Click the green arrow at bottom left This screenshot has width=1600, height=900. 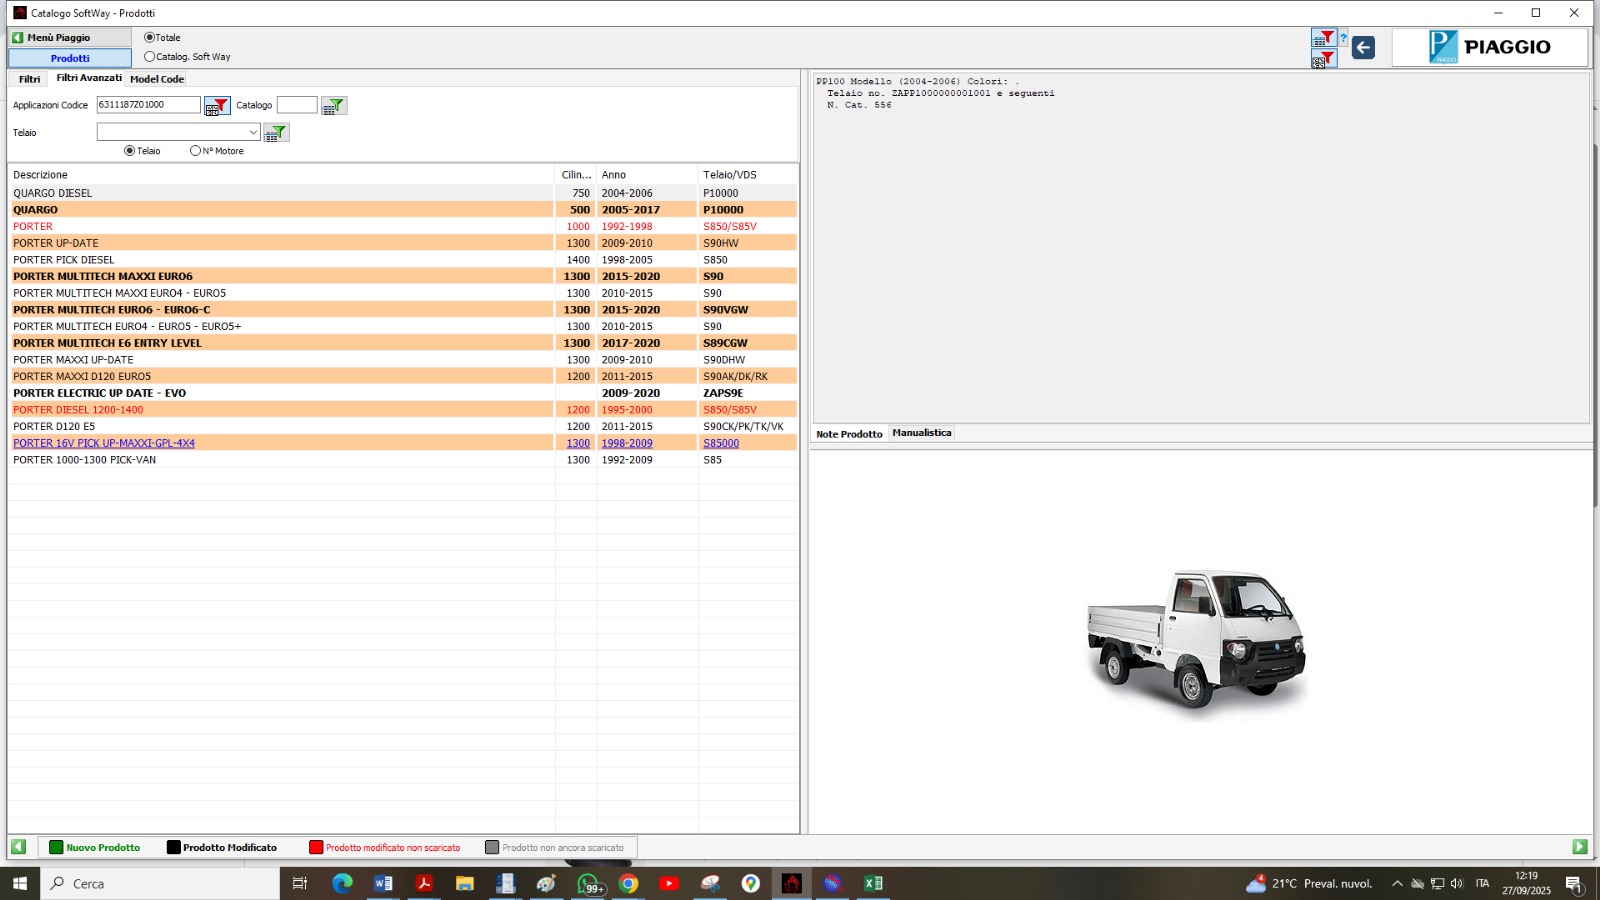coord(18,847)
